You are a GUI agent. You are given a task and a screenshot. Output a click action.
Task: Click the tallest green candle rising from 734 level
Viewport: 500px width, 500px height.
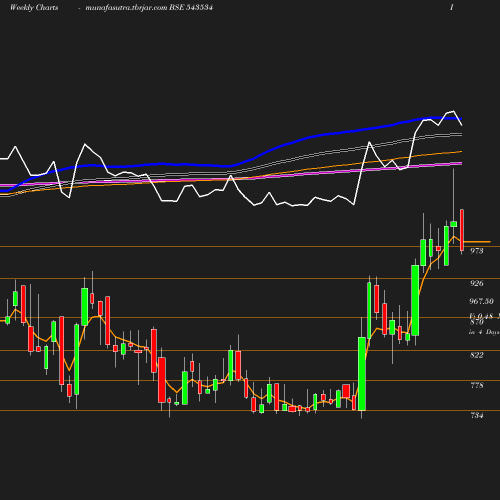[362, 374]
